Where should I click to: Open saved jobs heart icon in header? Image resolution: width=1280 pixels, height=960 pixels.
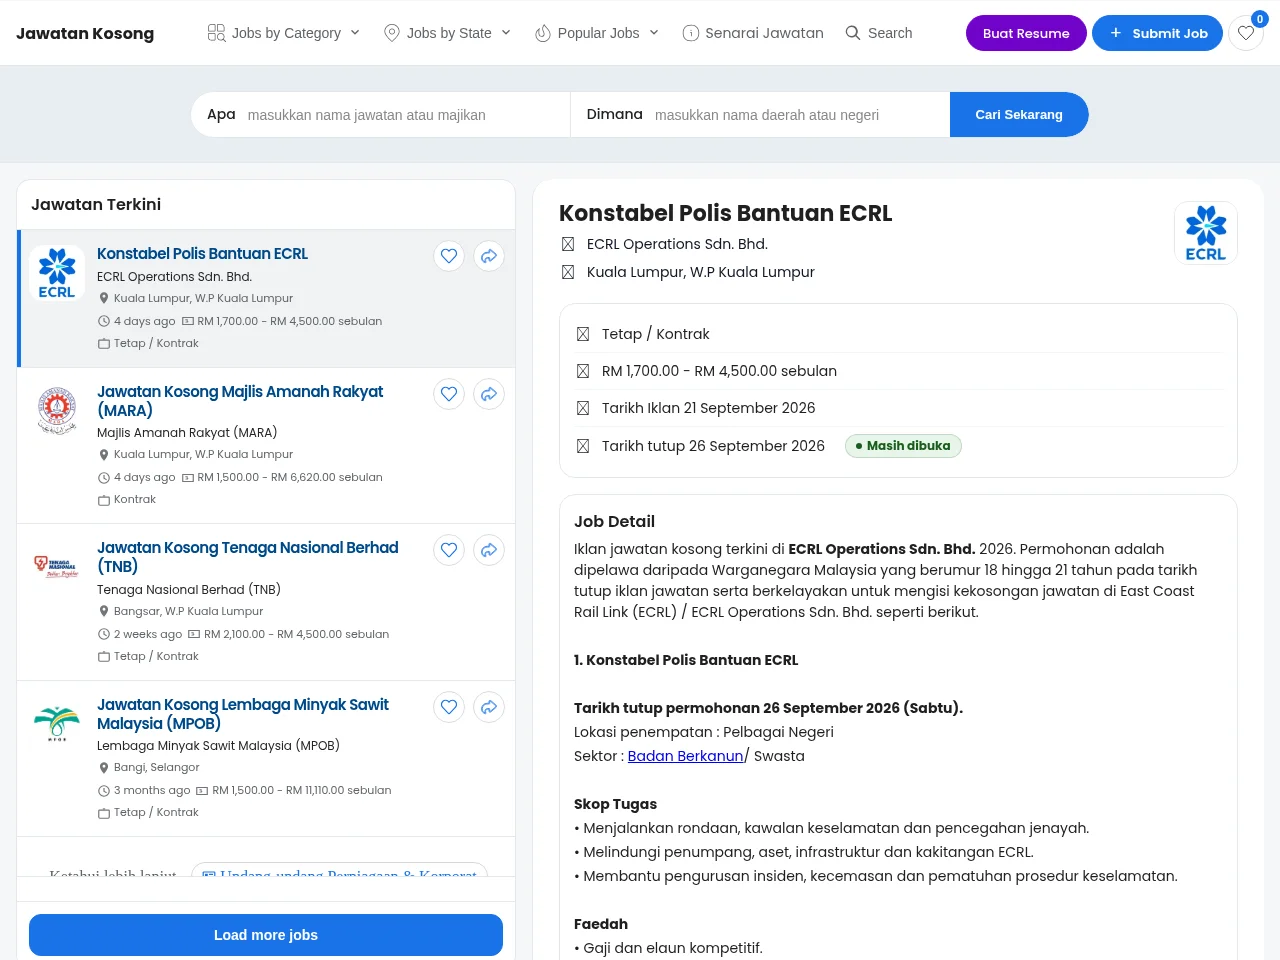1246,33
